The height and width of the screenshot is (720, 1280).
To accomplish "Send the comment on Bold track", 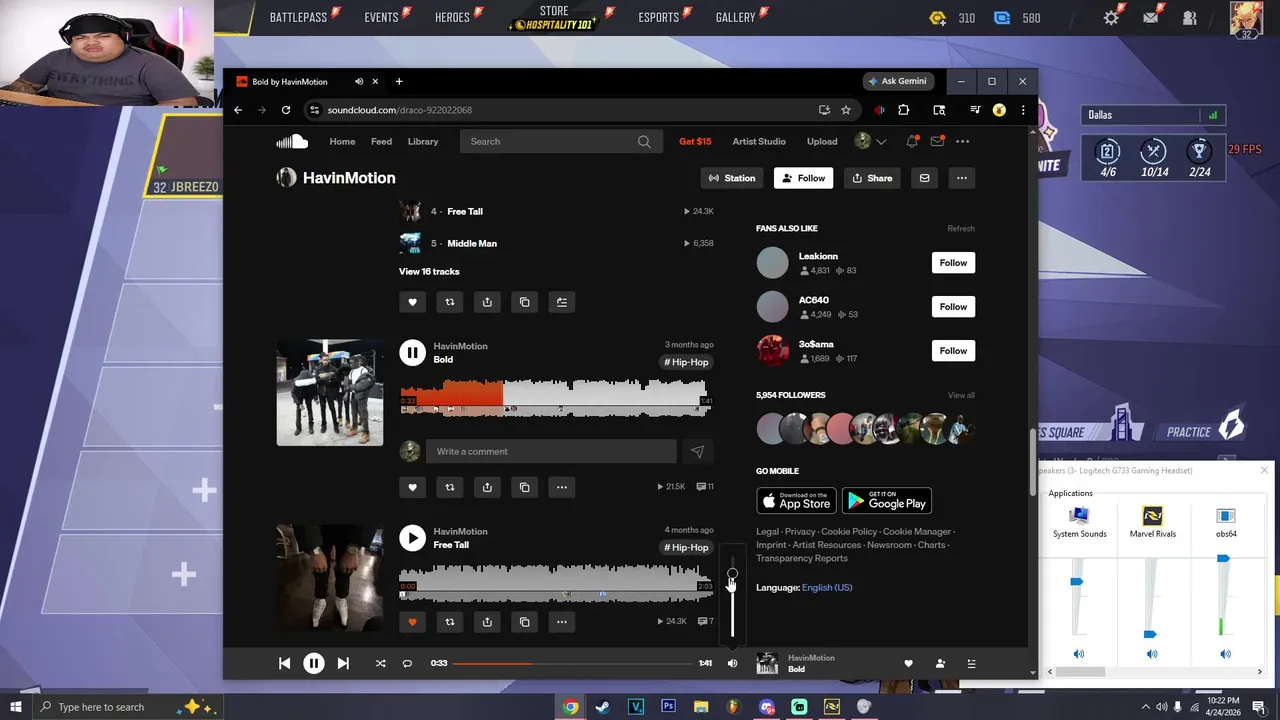I will click(697, 451).
